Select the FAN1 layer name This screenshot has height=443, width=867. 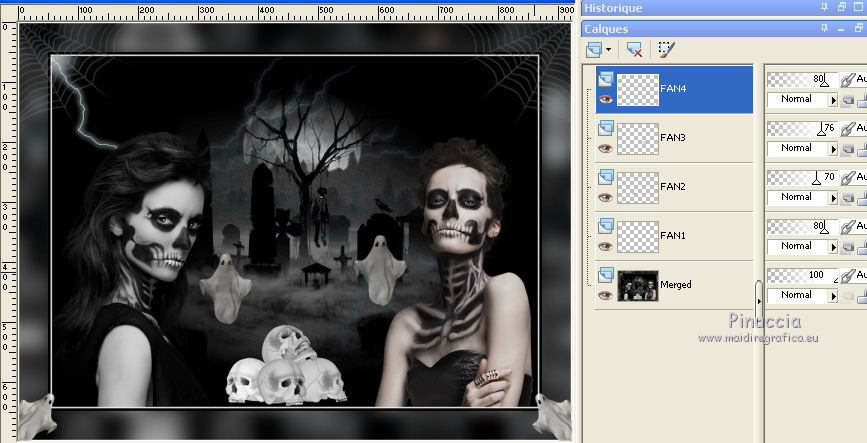pyautogui.click(x=673, y=235)
